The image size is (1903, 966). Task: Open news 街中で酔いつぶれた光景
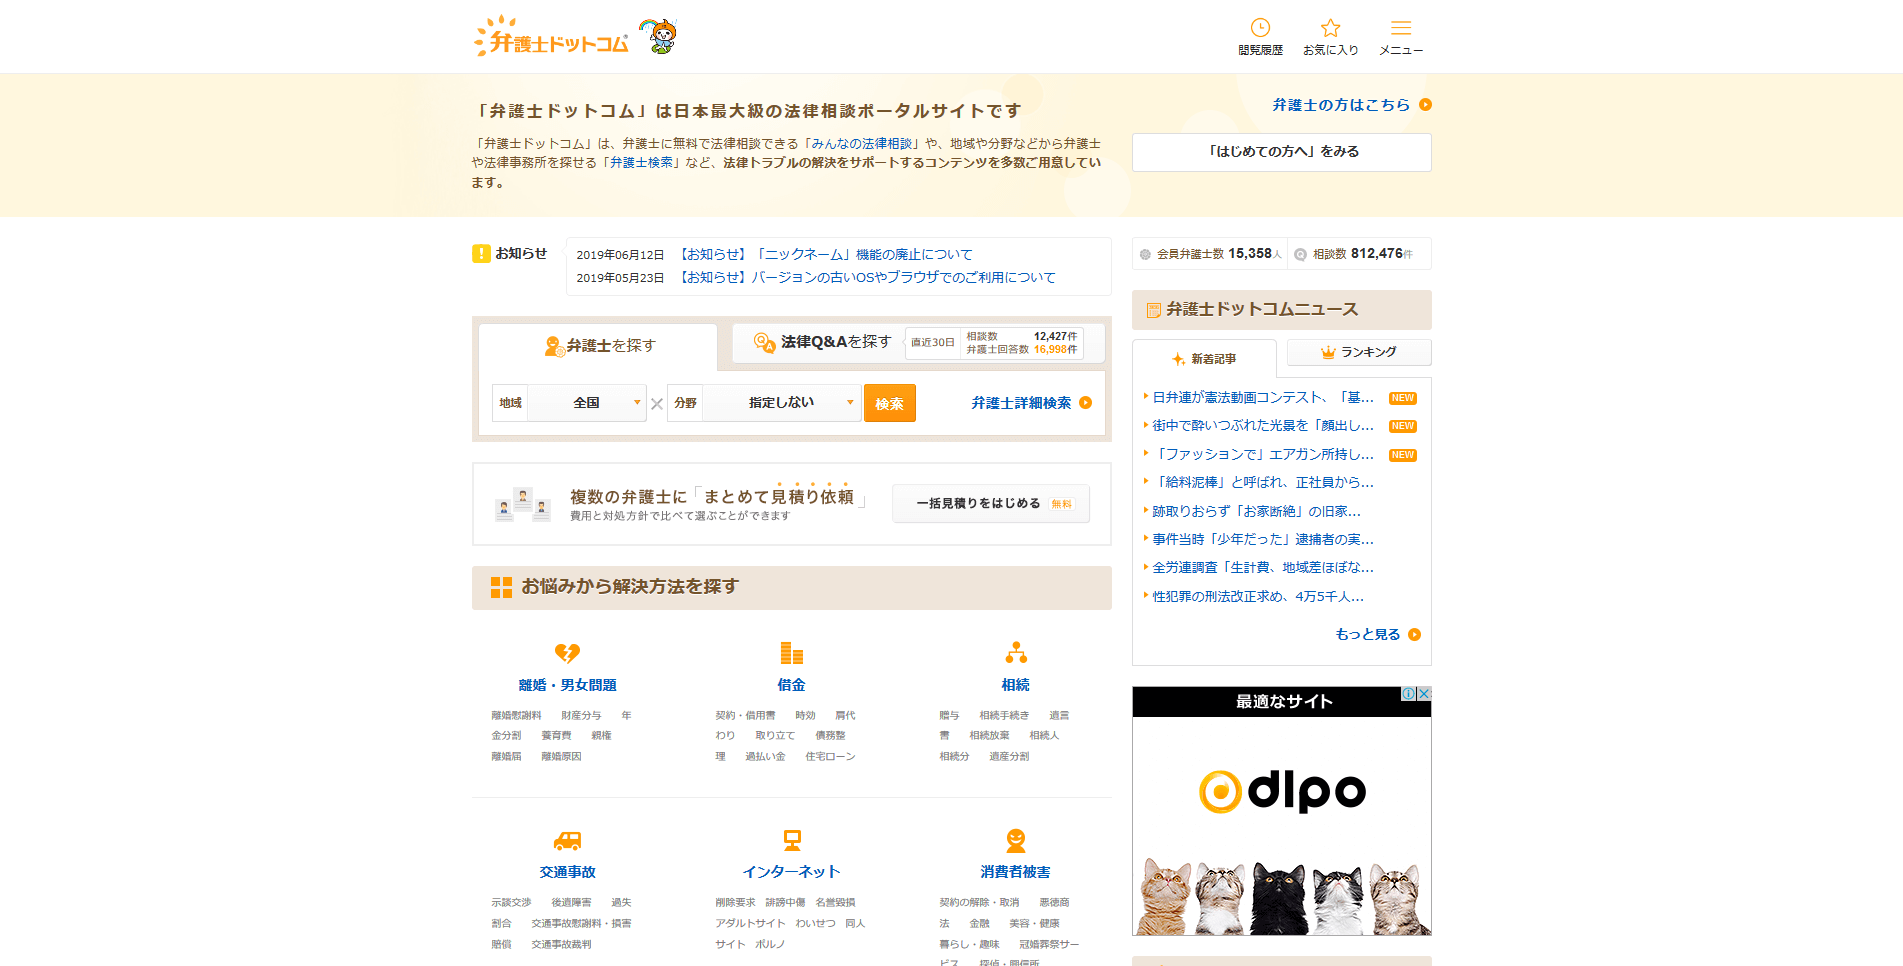1263,426
